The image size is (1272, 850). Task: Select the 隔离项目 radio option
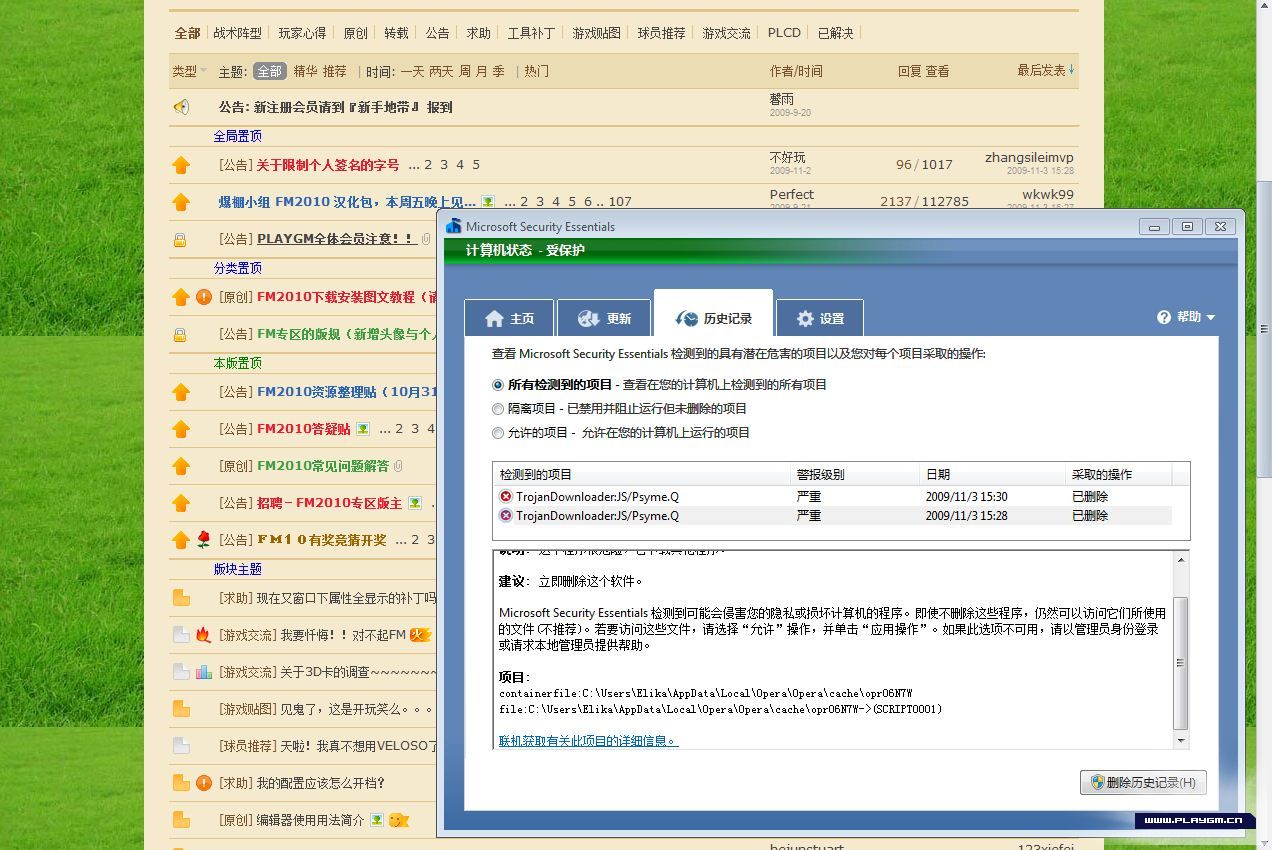coord(498,409)
